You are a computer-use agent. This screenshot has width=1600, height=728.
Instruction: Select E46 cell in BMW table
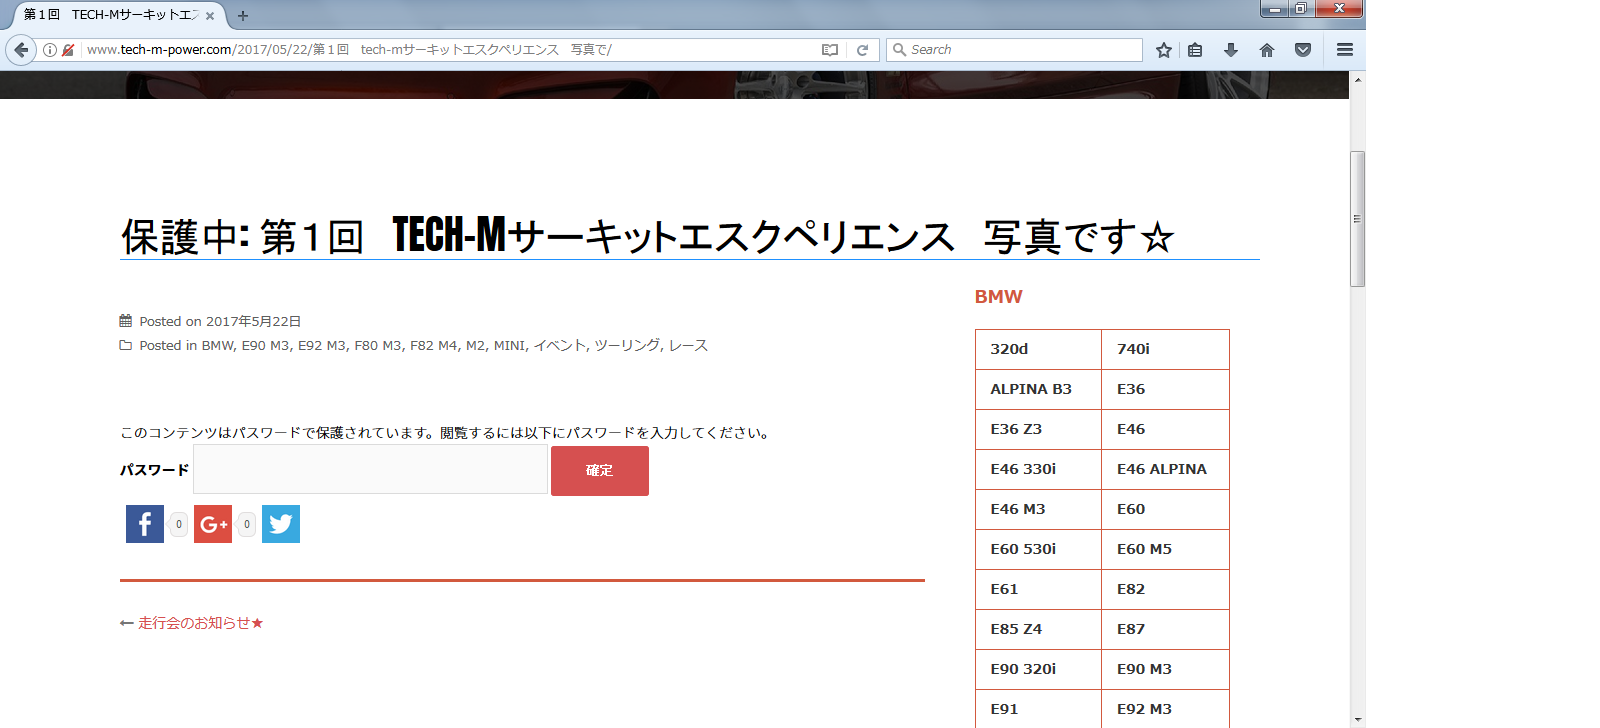tap(1131, 429)
